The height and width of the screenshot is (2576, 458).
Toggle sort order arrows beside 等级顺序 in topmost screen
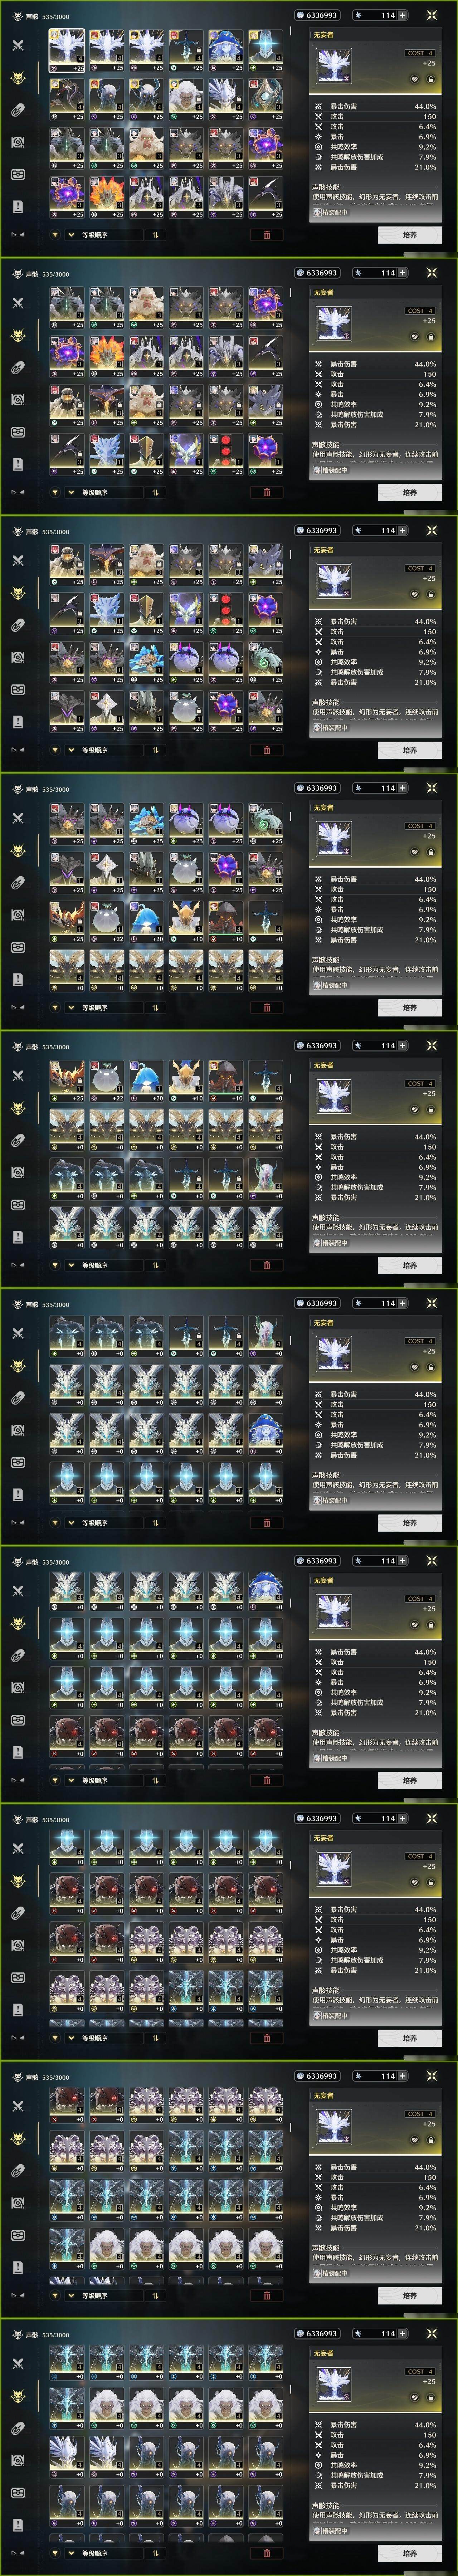[155, 235]
